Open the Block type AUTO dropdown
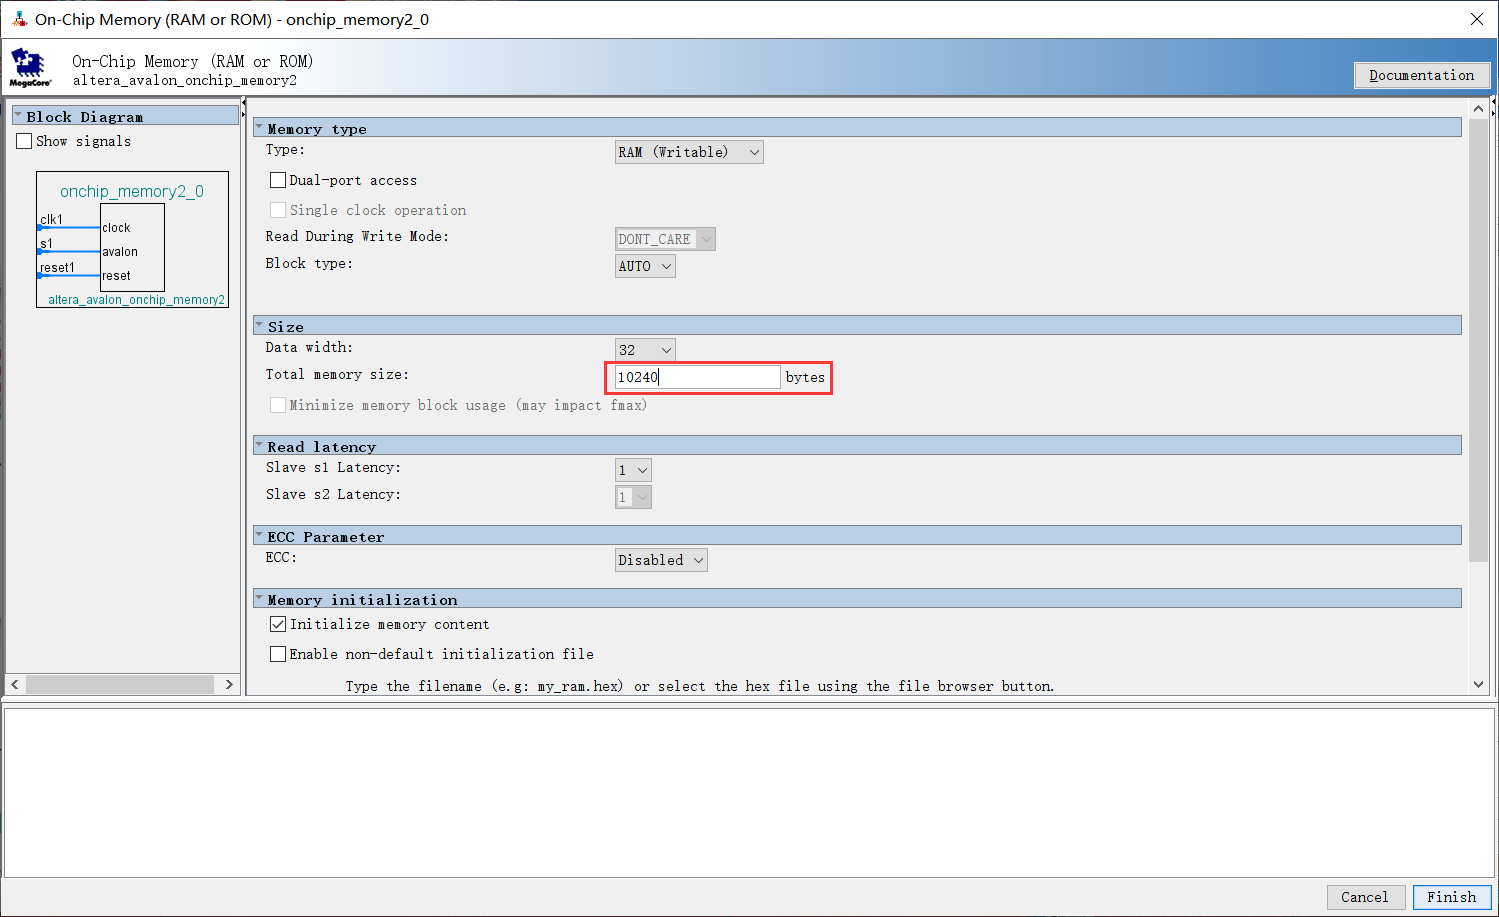The image size is (1499, 917). 645,266
